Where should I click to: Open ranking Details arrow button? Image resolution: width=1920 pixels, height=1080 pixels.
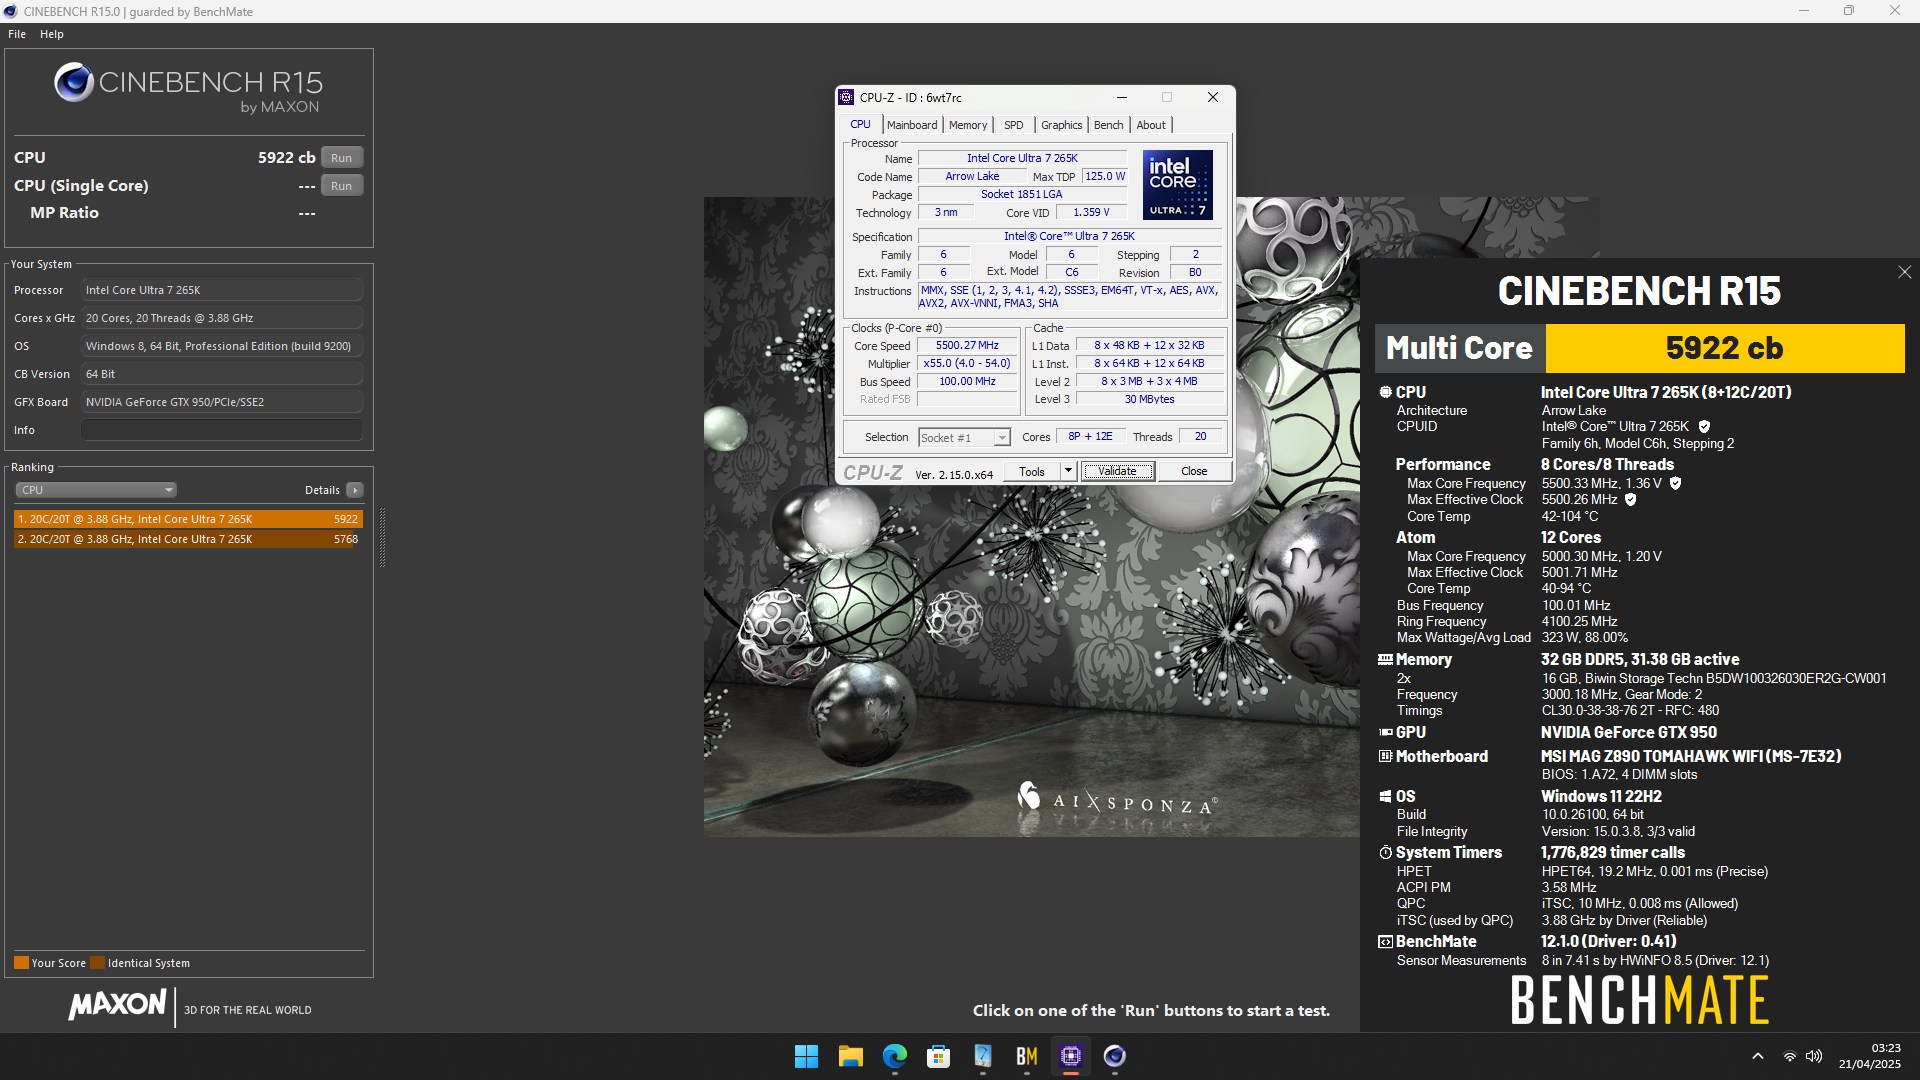pos(354,490)
